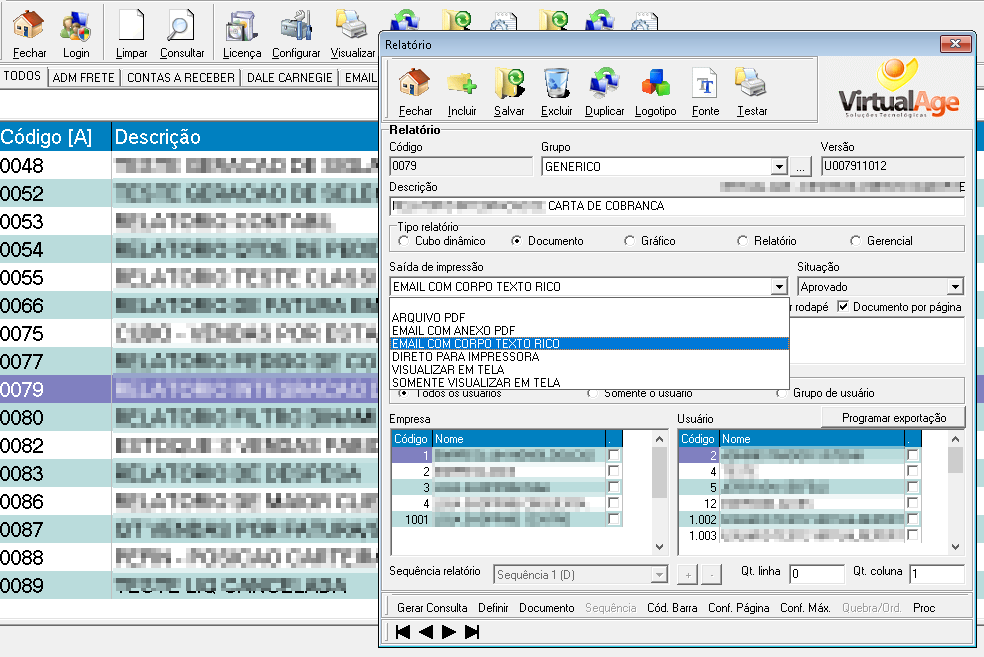Toggle the Documento por página checkbox

coord(843,307)
